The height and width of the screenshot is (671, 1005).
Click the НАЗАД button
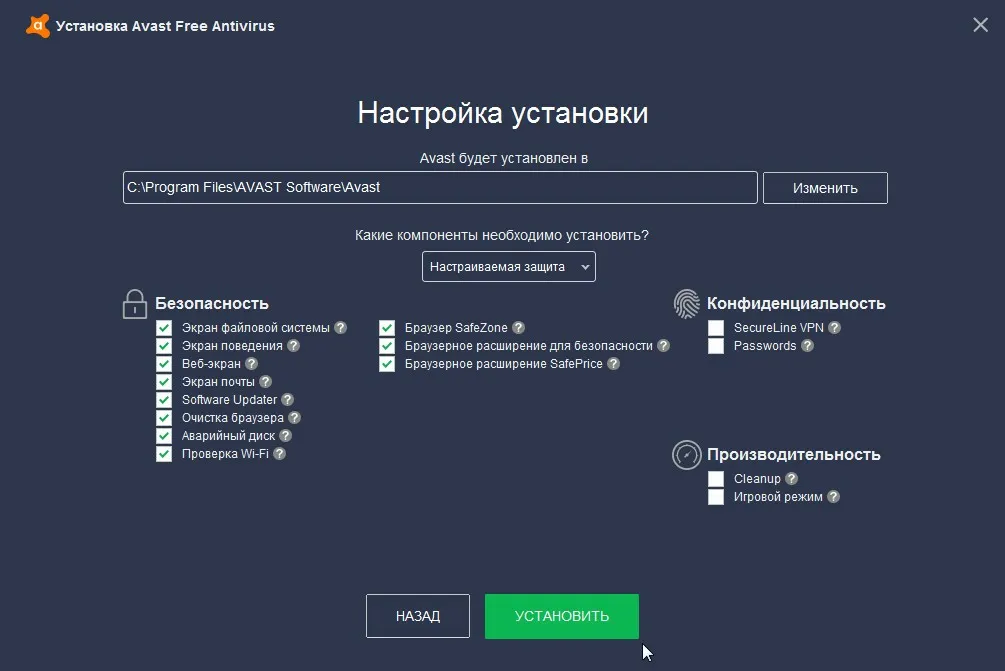[x=417, y=616]
